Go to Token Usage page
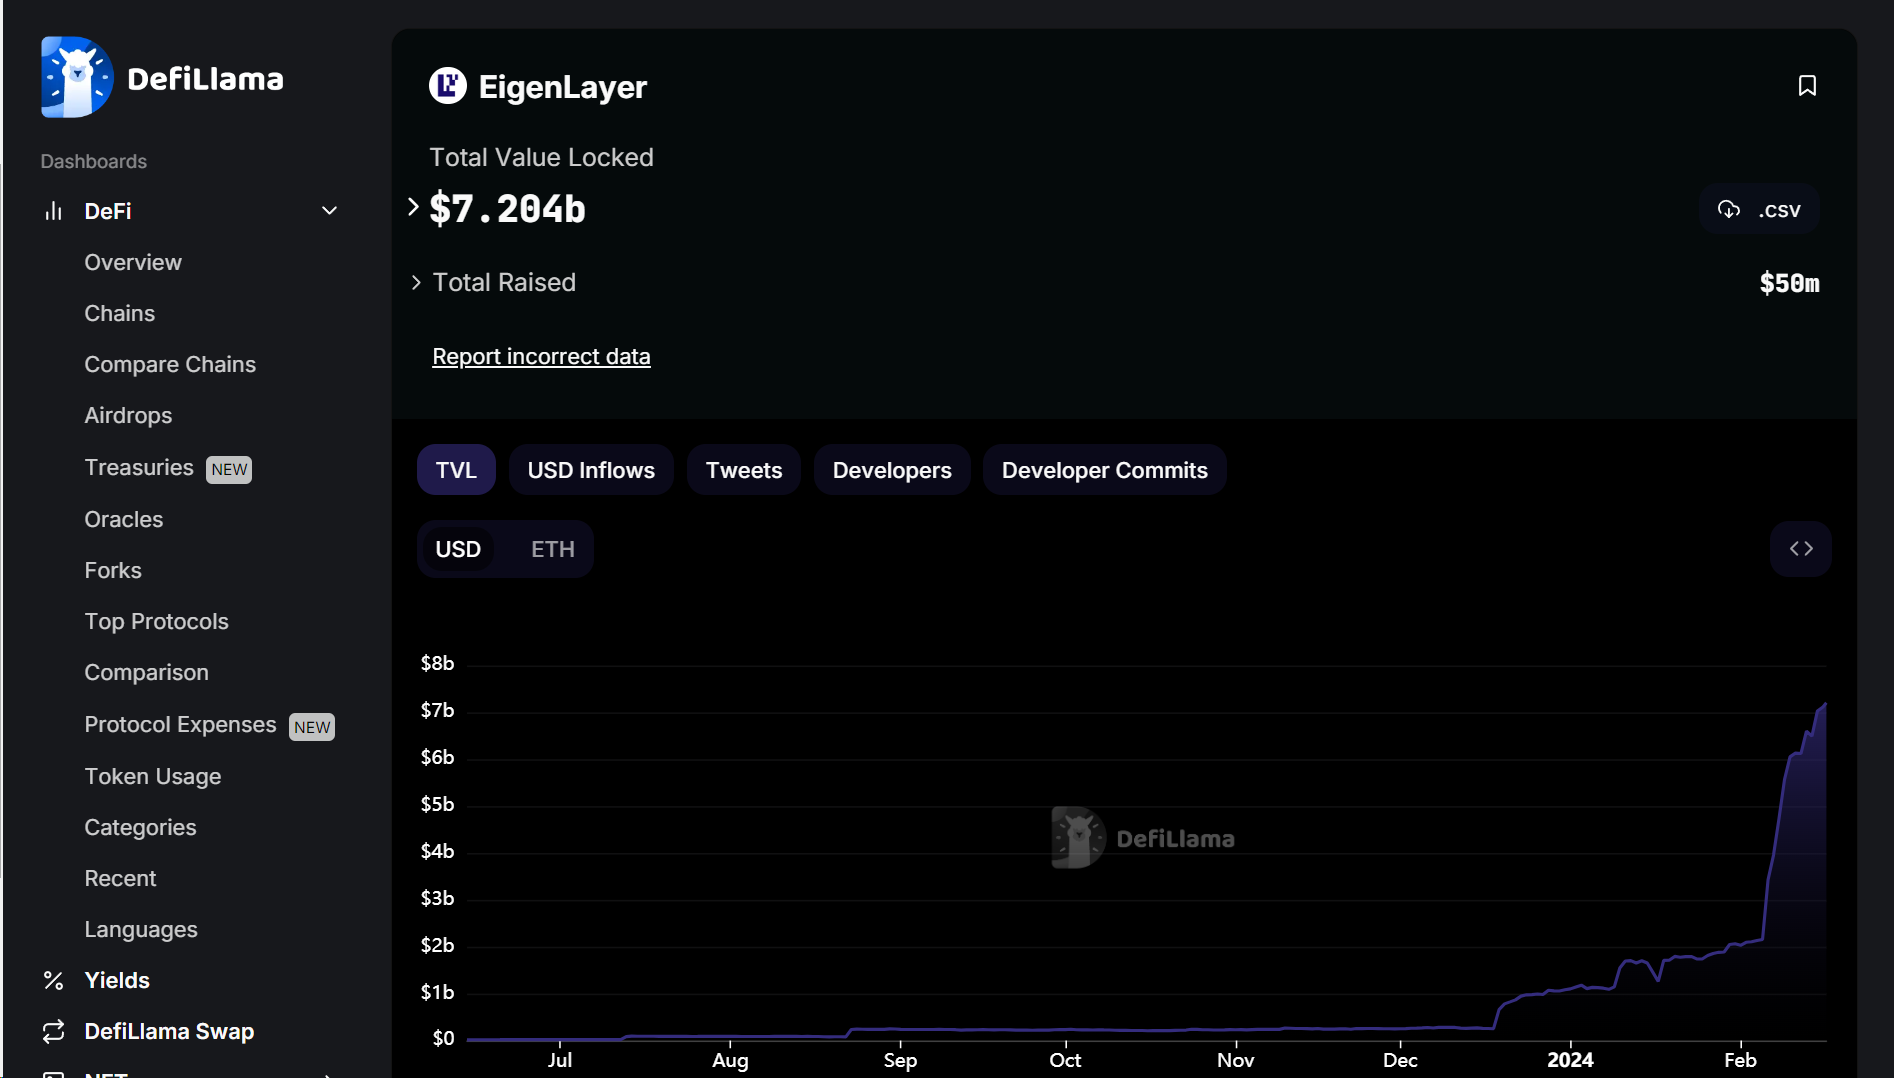Viewport: 1894px width, 1078px height. [x=153, y=777]
